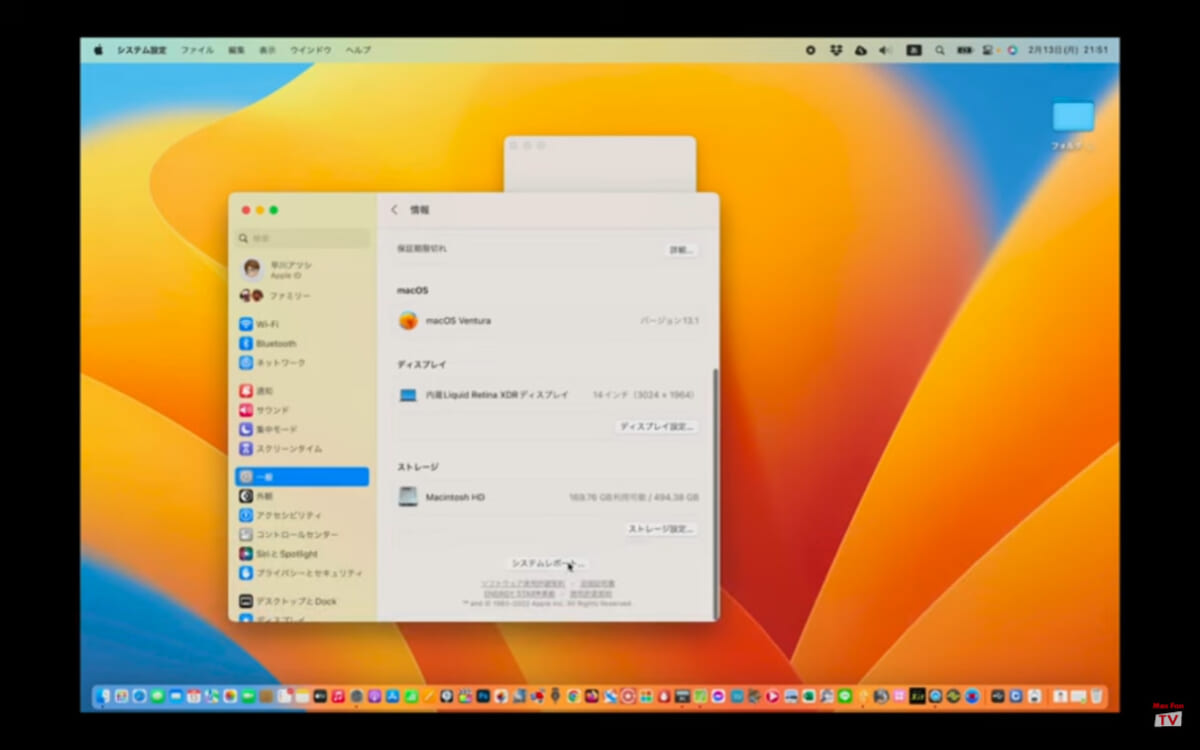Screen dimensions: 1200x750
Task: Click the ストレージ設定... button
Action: 661,529
